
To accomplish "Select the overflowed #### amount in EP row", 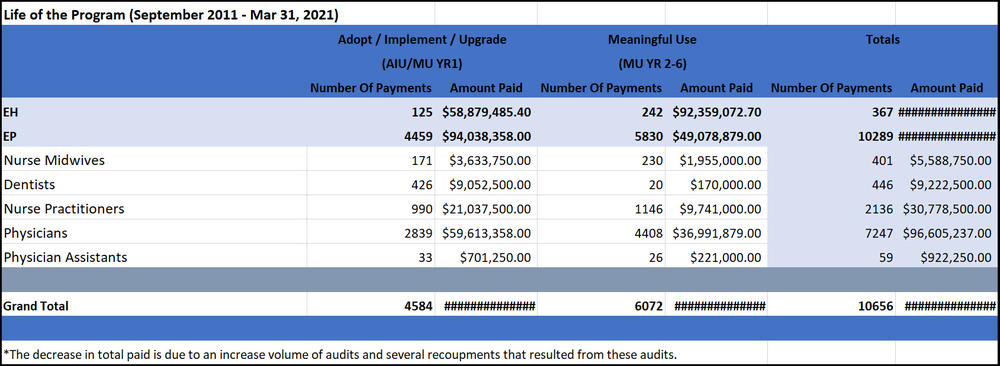I will point(947,136).
